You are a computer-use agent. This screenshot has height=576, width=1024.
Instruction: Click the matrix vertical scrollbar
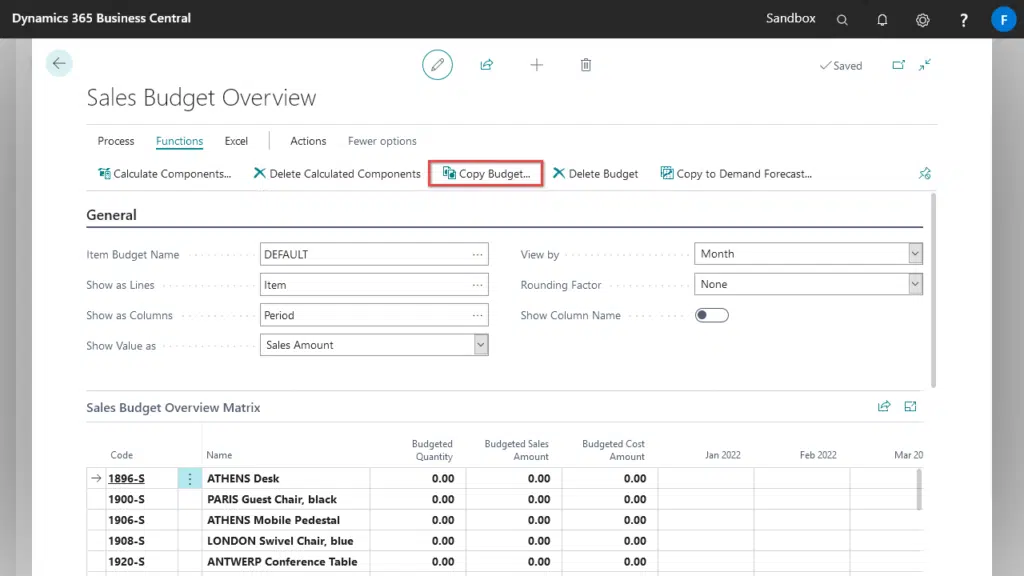(x=919, y=488)
